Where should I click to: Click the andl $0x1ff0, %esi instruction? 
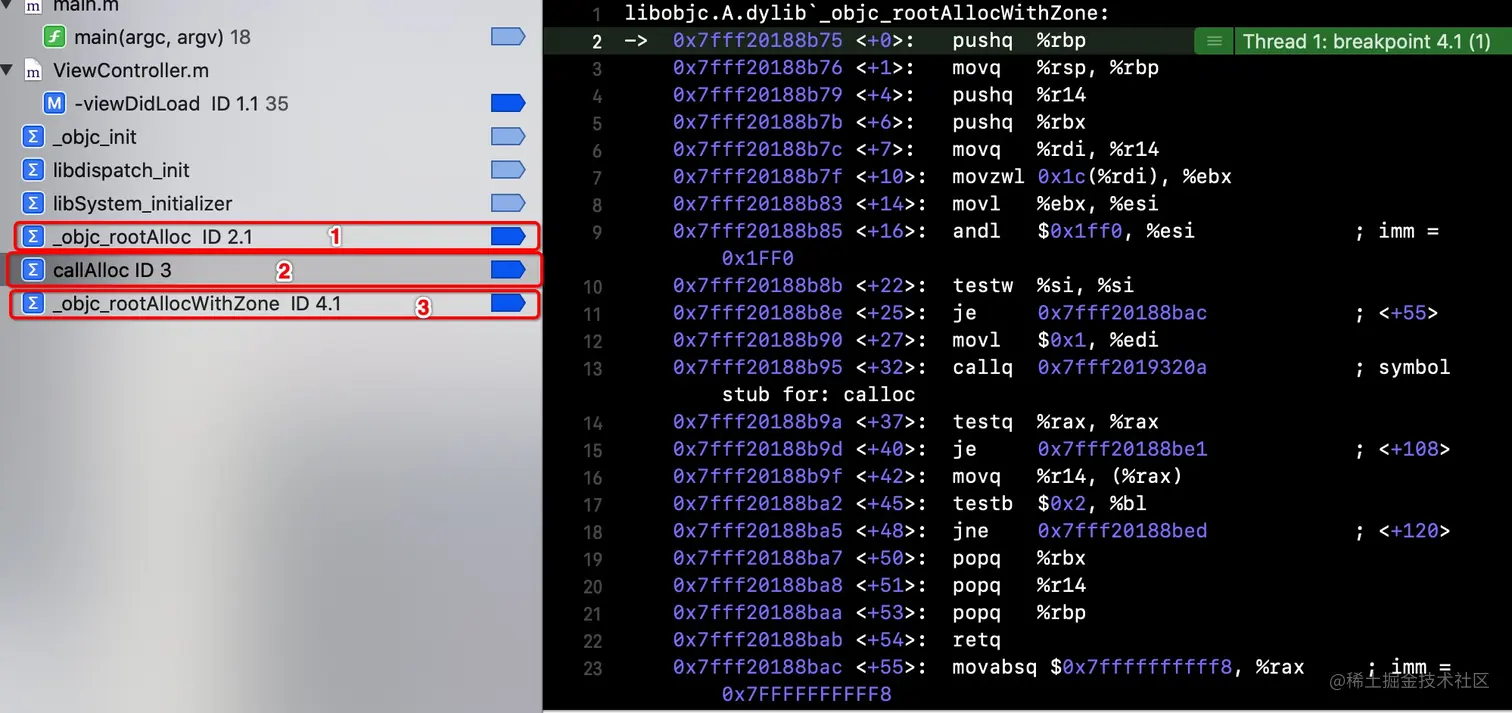click(1073, 231)
